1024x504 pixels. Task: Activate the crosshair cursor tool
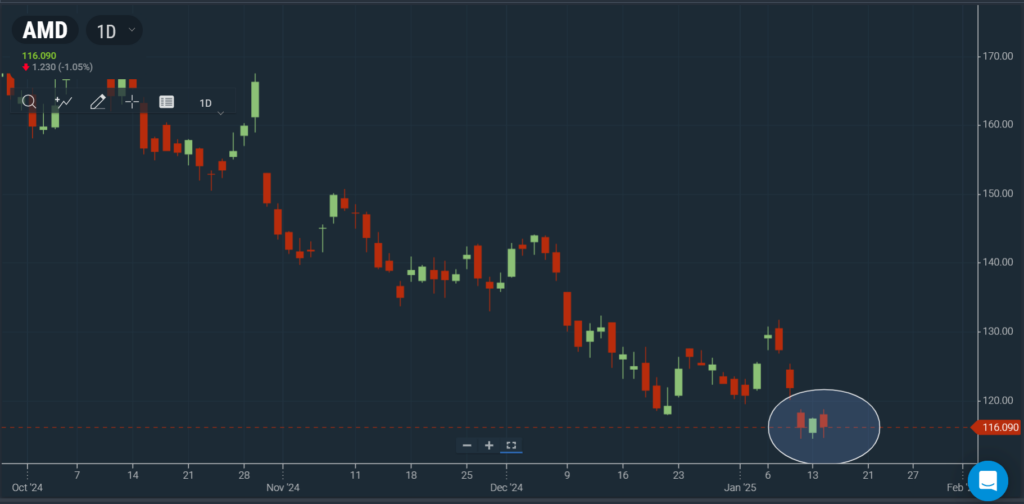coord(132,102)
